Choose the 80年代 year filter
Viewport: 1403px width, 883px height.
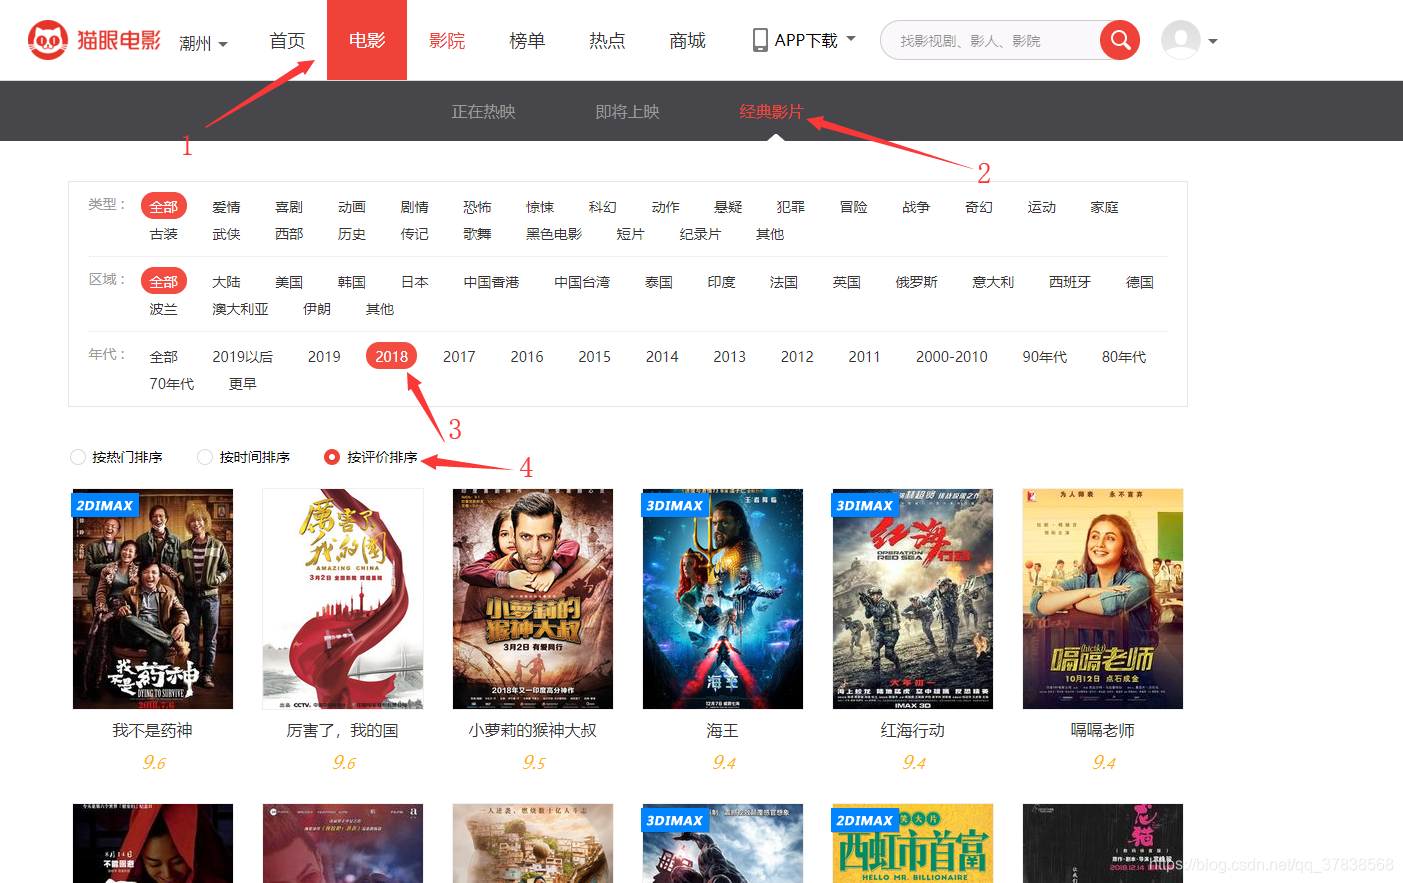point(1124,356)
